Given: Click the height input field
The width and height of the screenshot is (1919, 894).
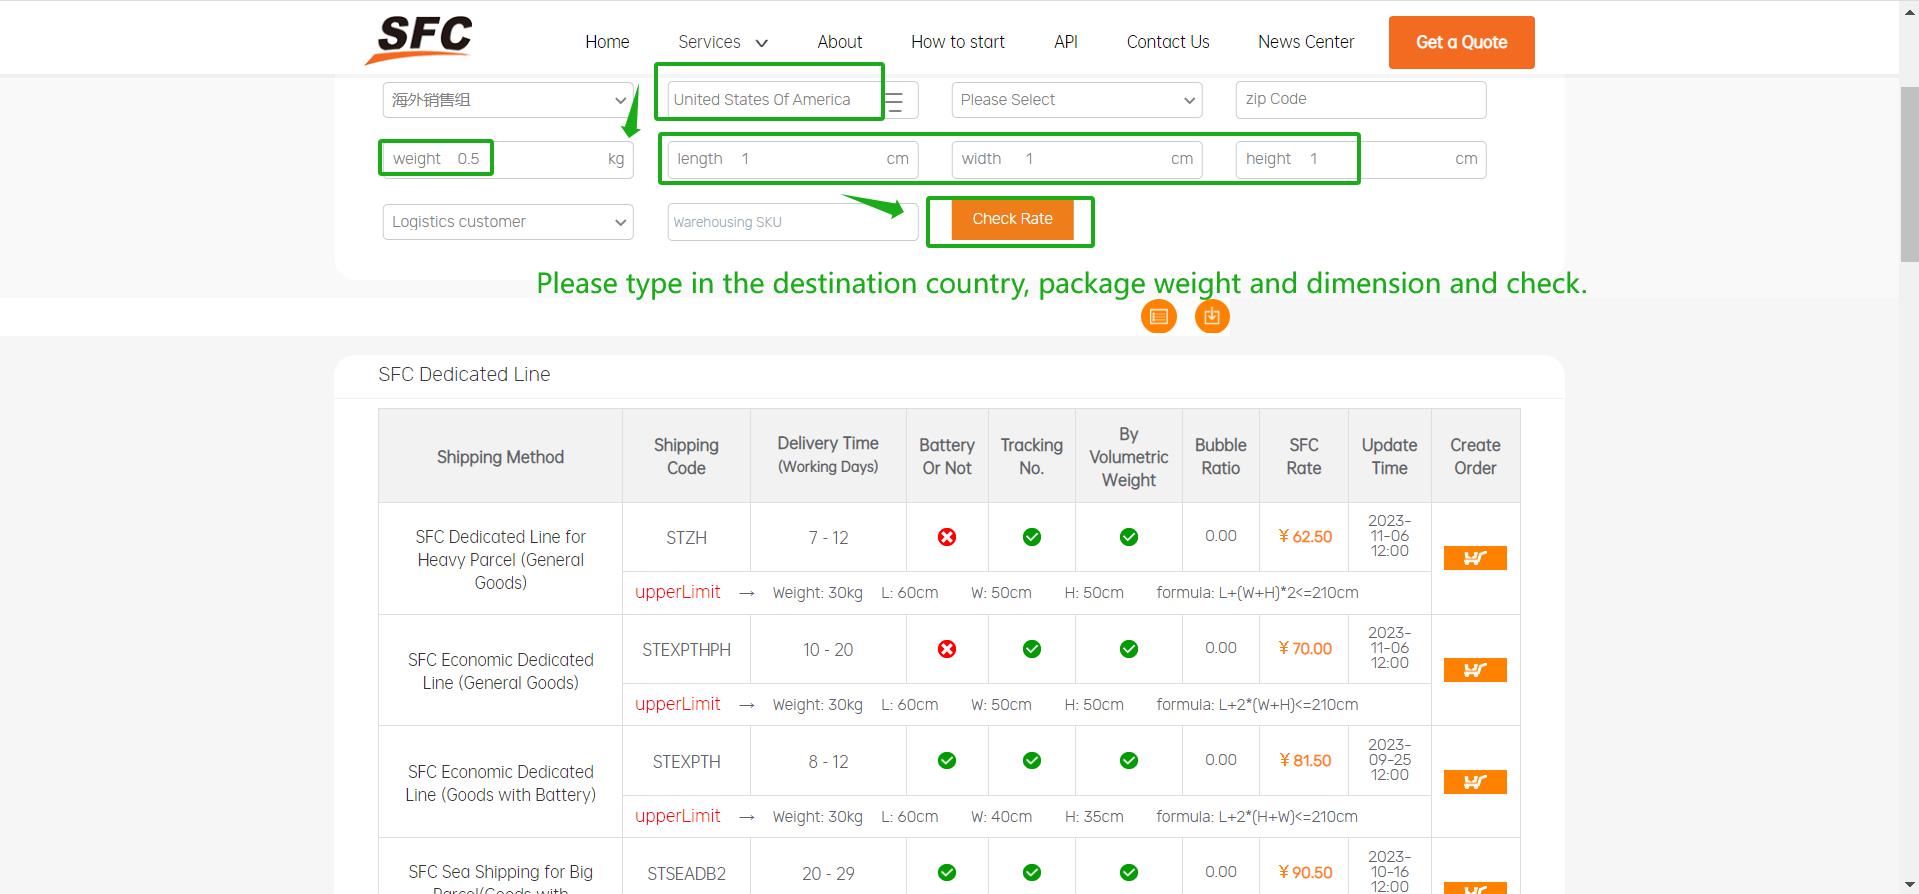Looking at the screenshot, I should pos(1361,159).
